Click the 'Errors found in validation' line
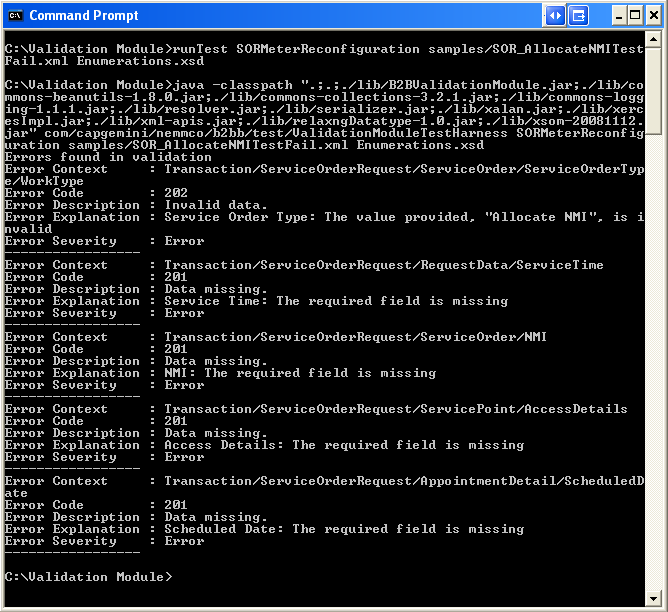Image resolution: width=668 pixels, height=612 pixels. pos(108,157)
